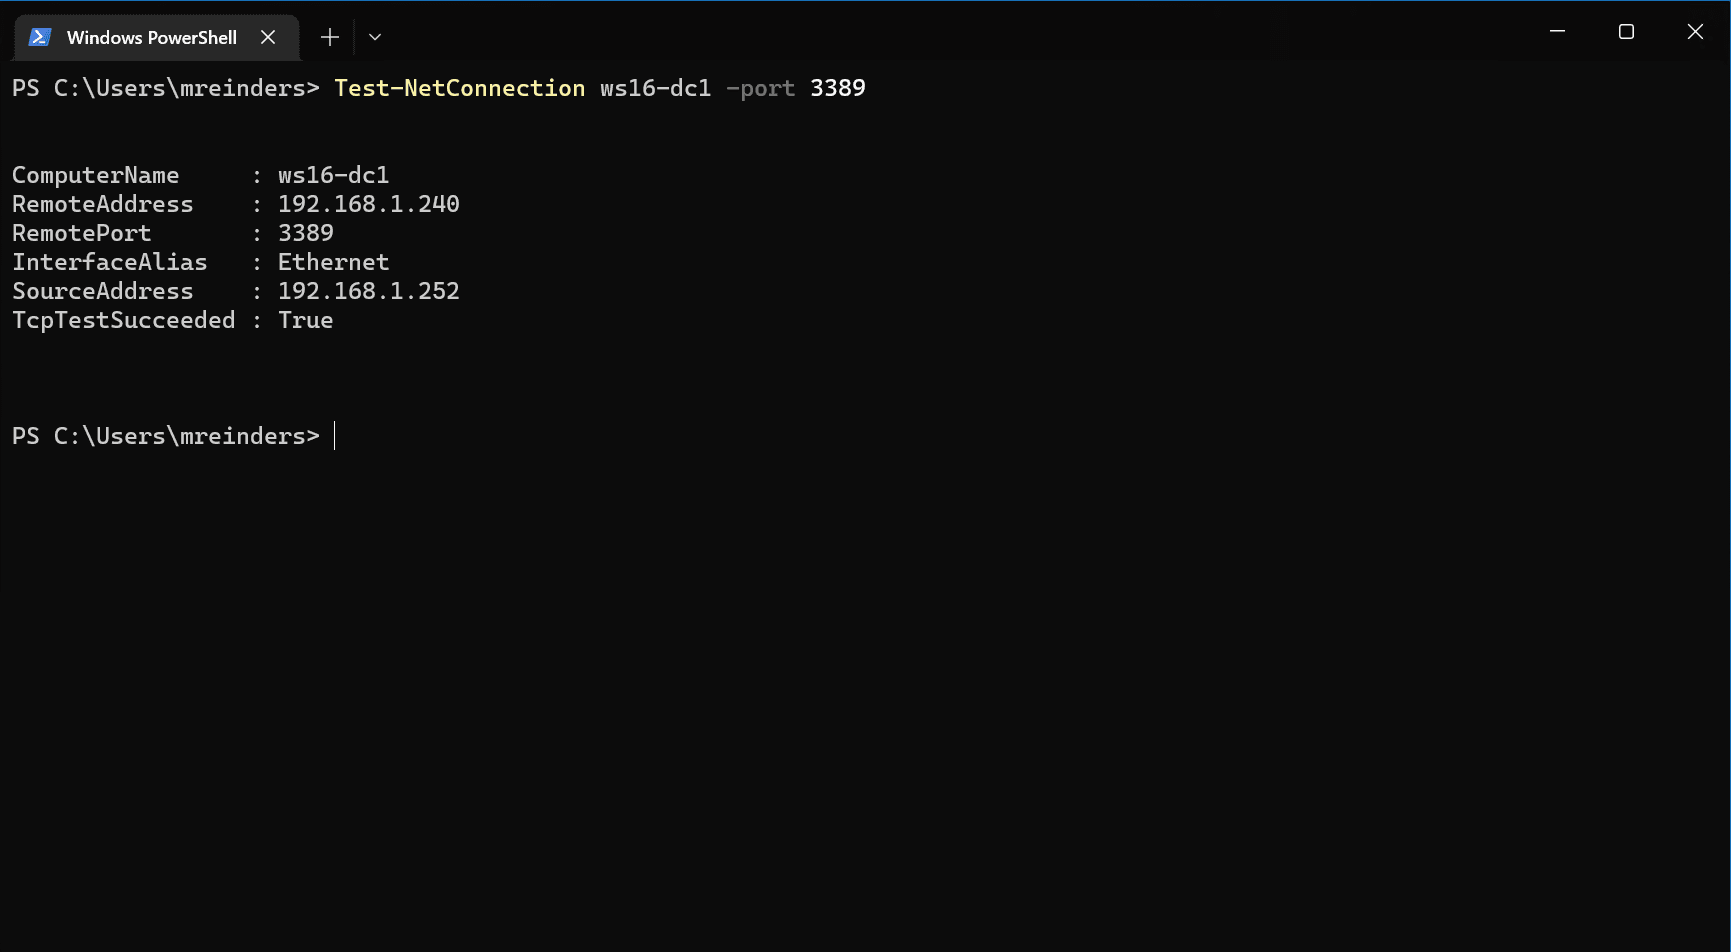This screenshot has height=952, width=1731.
Task: Maximize the terminal window
Action: coord(1625,31)
